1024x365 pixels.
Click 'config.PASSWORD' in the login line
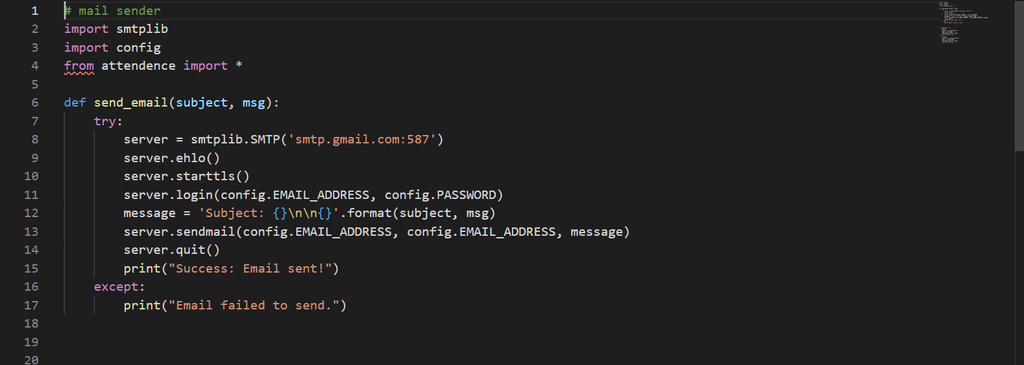[440, 195]
